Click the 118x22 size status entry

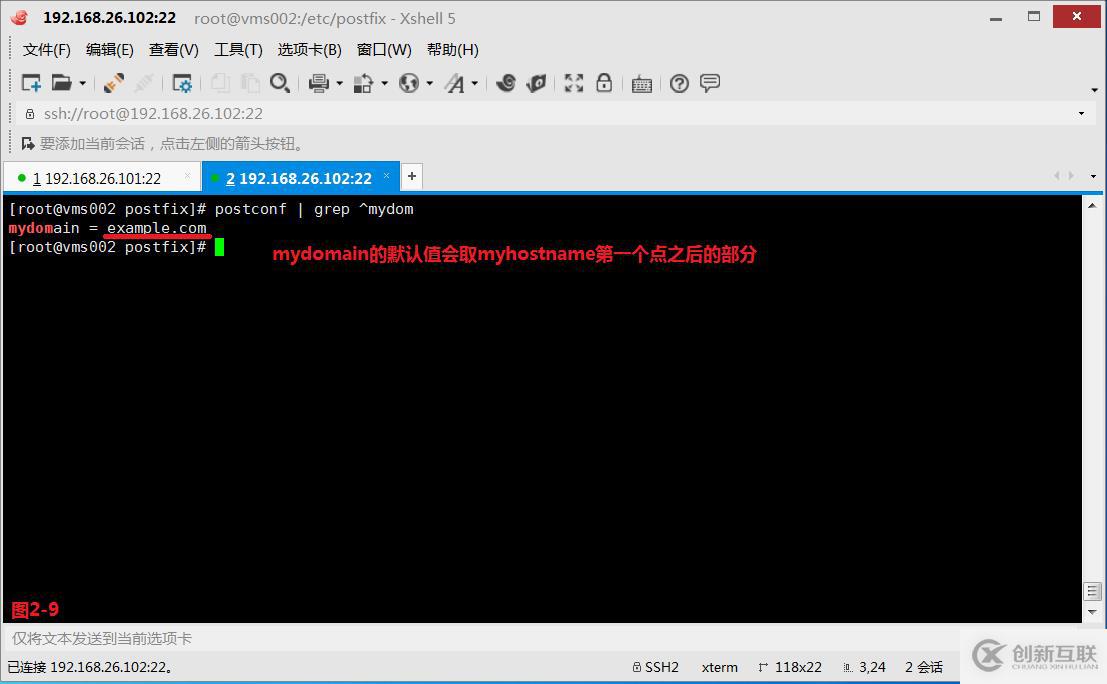pos(790,667)
